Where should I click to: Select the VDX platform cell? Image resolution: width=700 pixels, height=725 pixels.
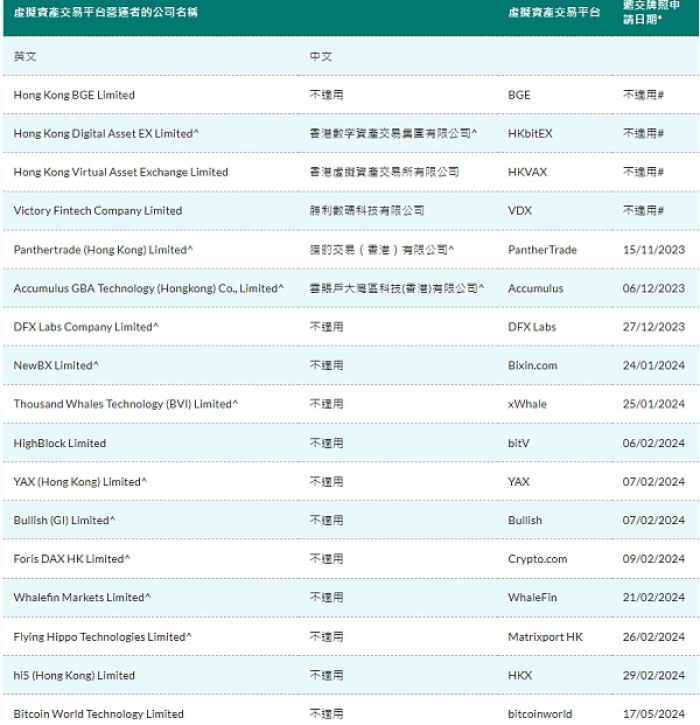[520, 211]
